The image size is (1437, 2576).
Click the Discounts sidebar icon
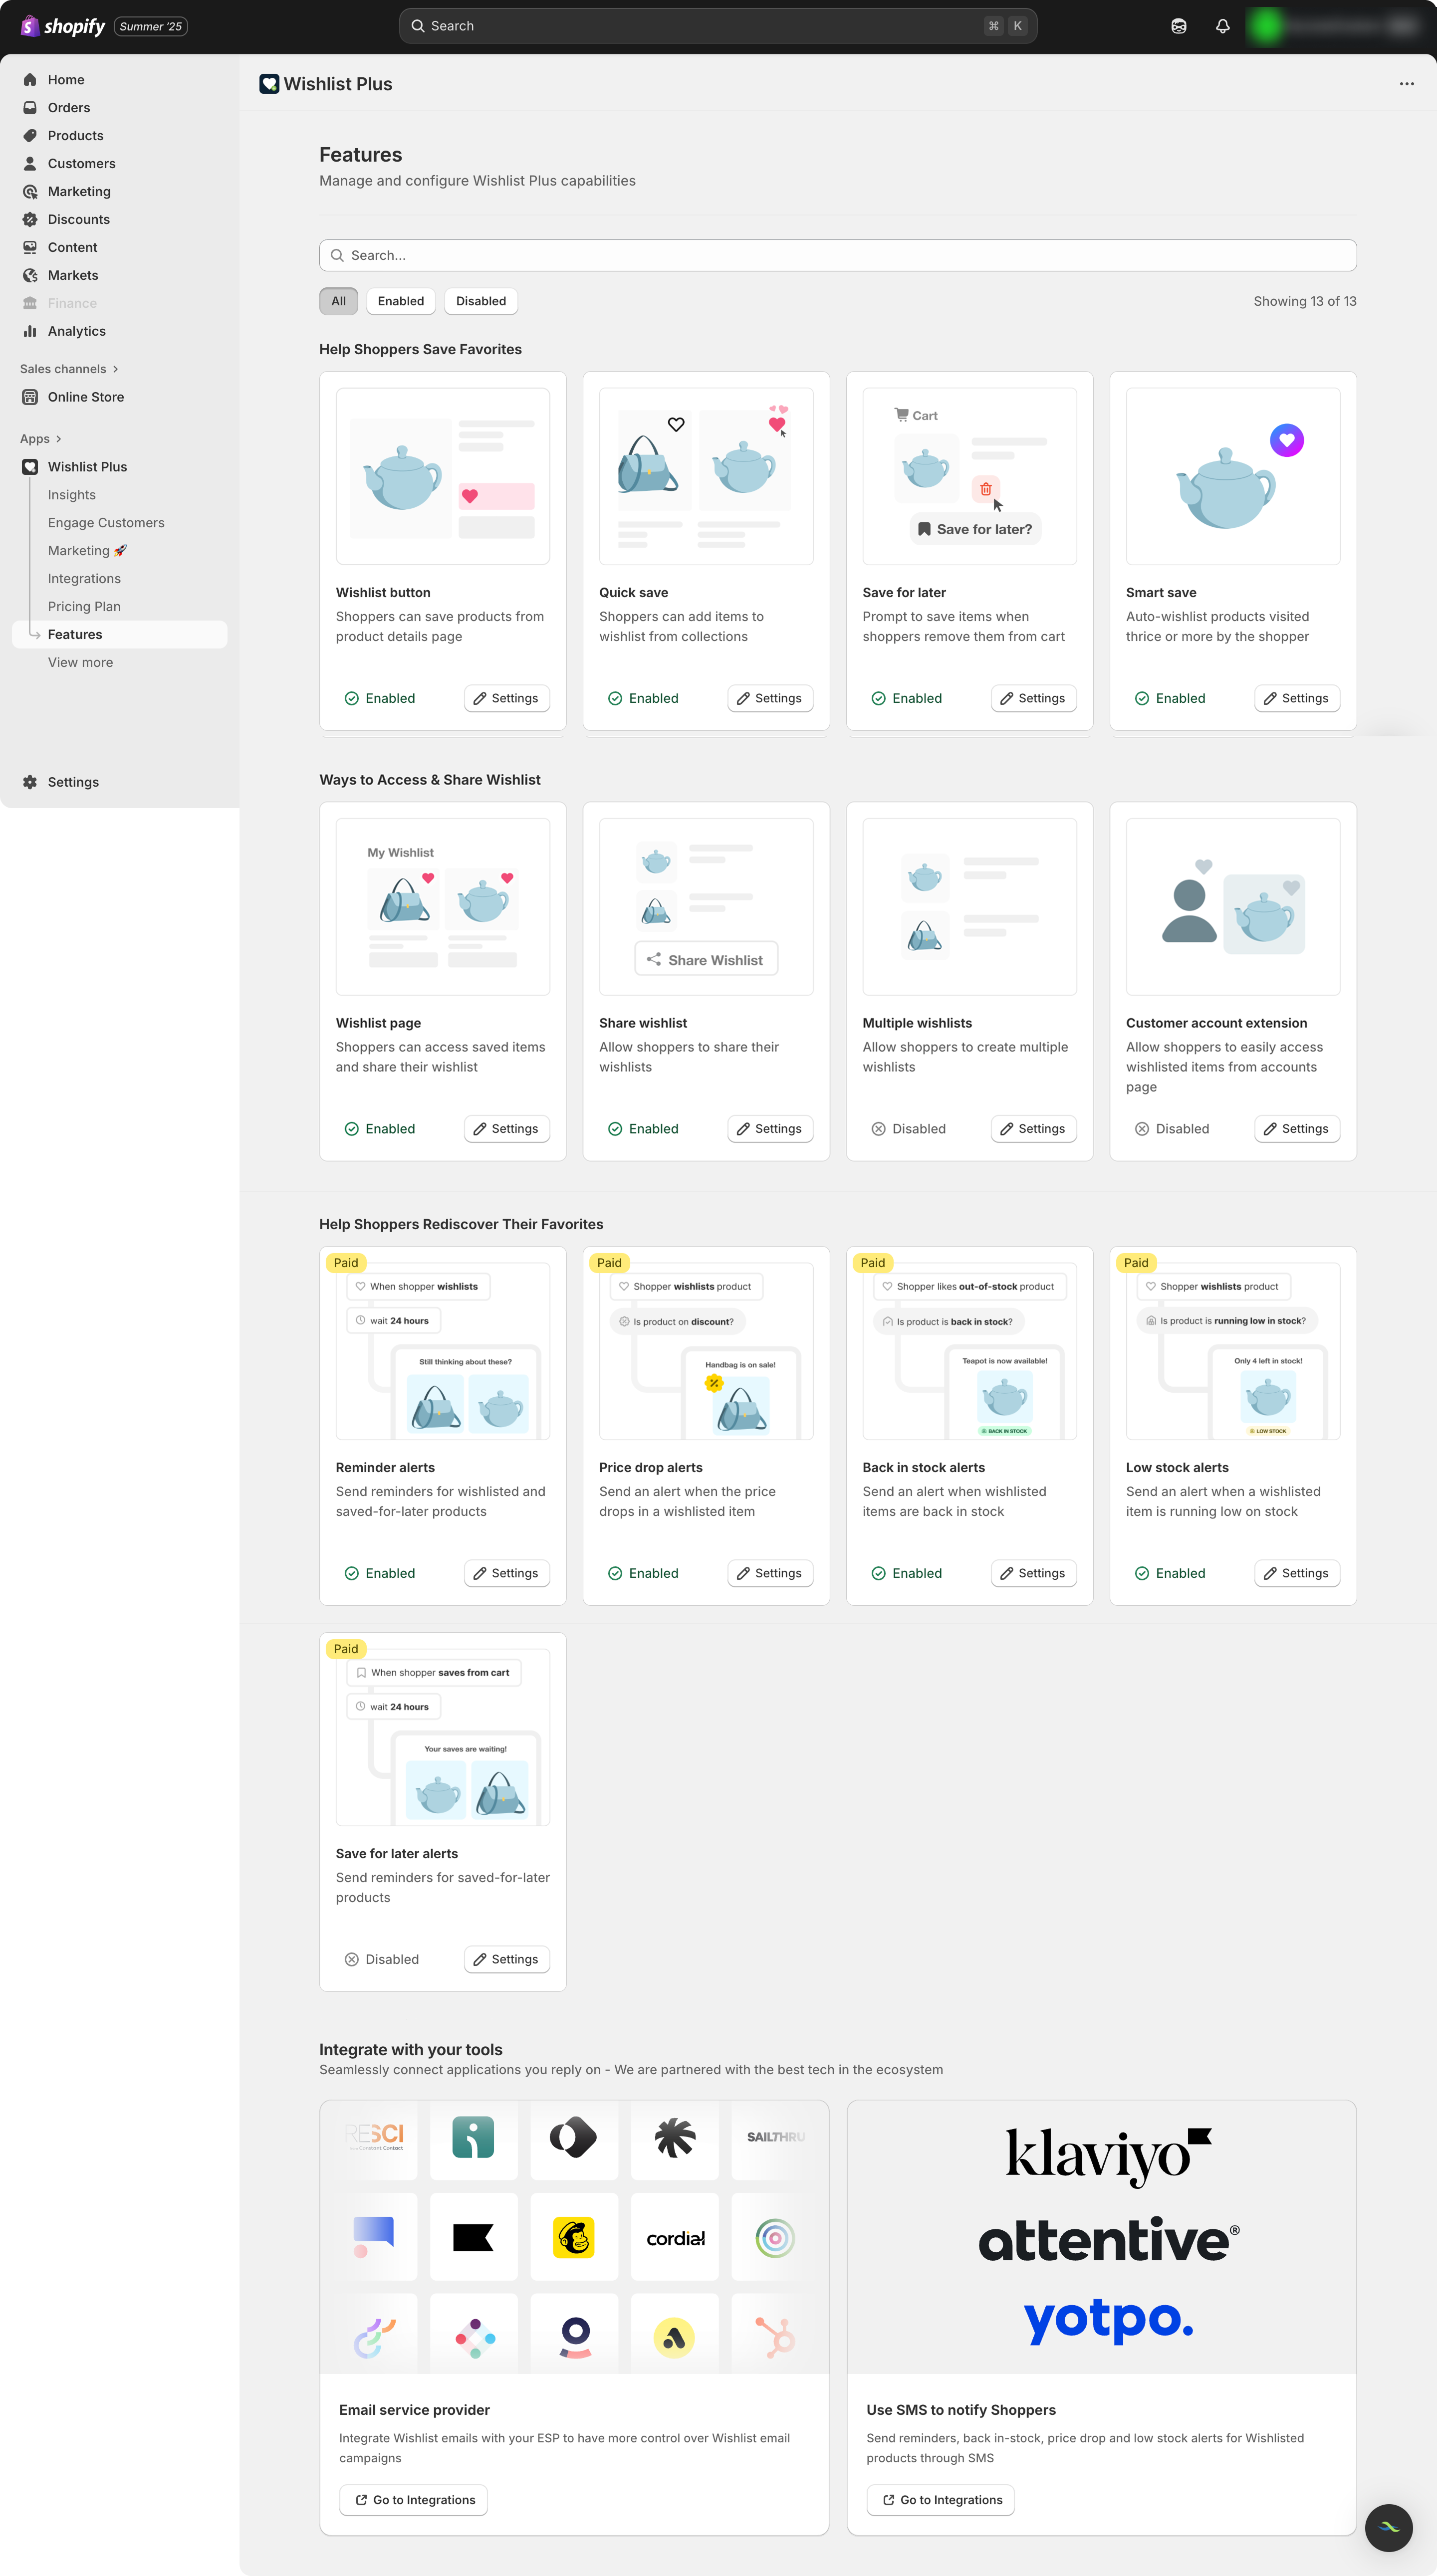(x=30, y=219)
